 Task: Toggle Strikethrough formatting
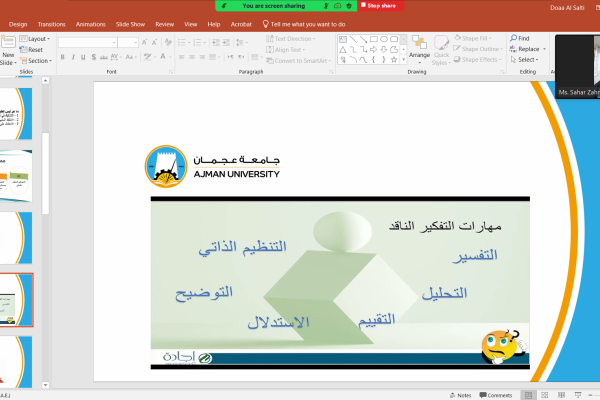point(104,57)
